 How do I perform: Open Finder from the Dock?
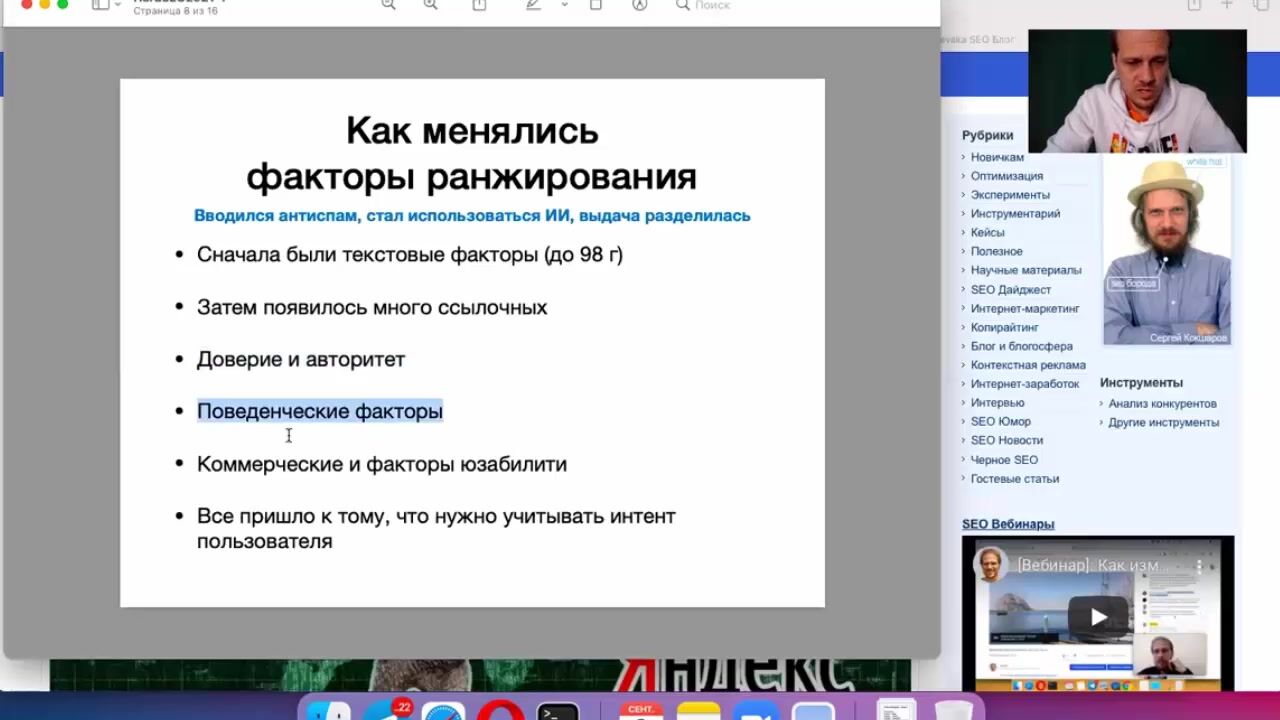point(328,710)
